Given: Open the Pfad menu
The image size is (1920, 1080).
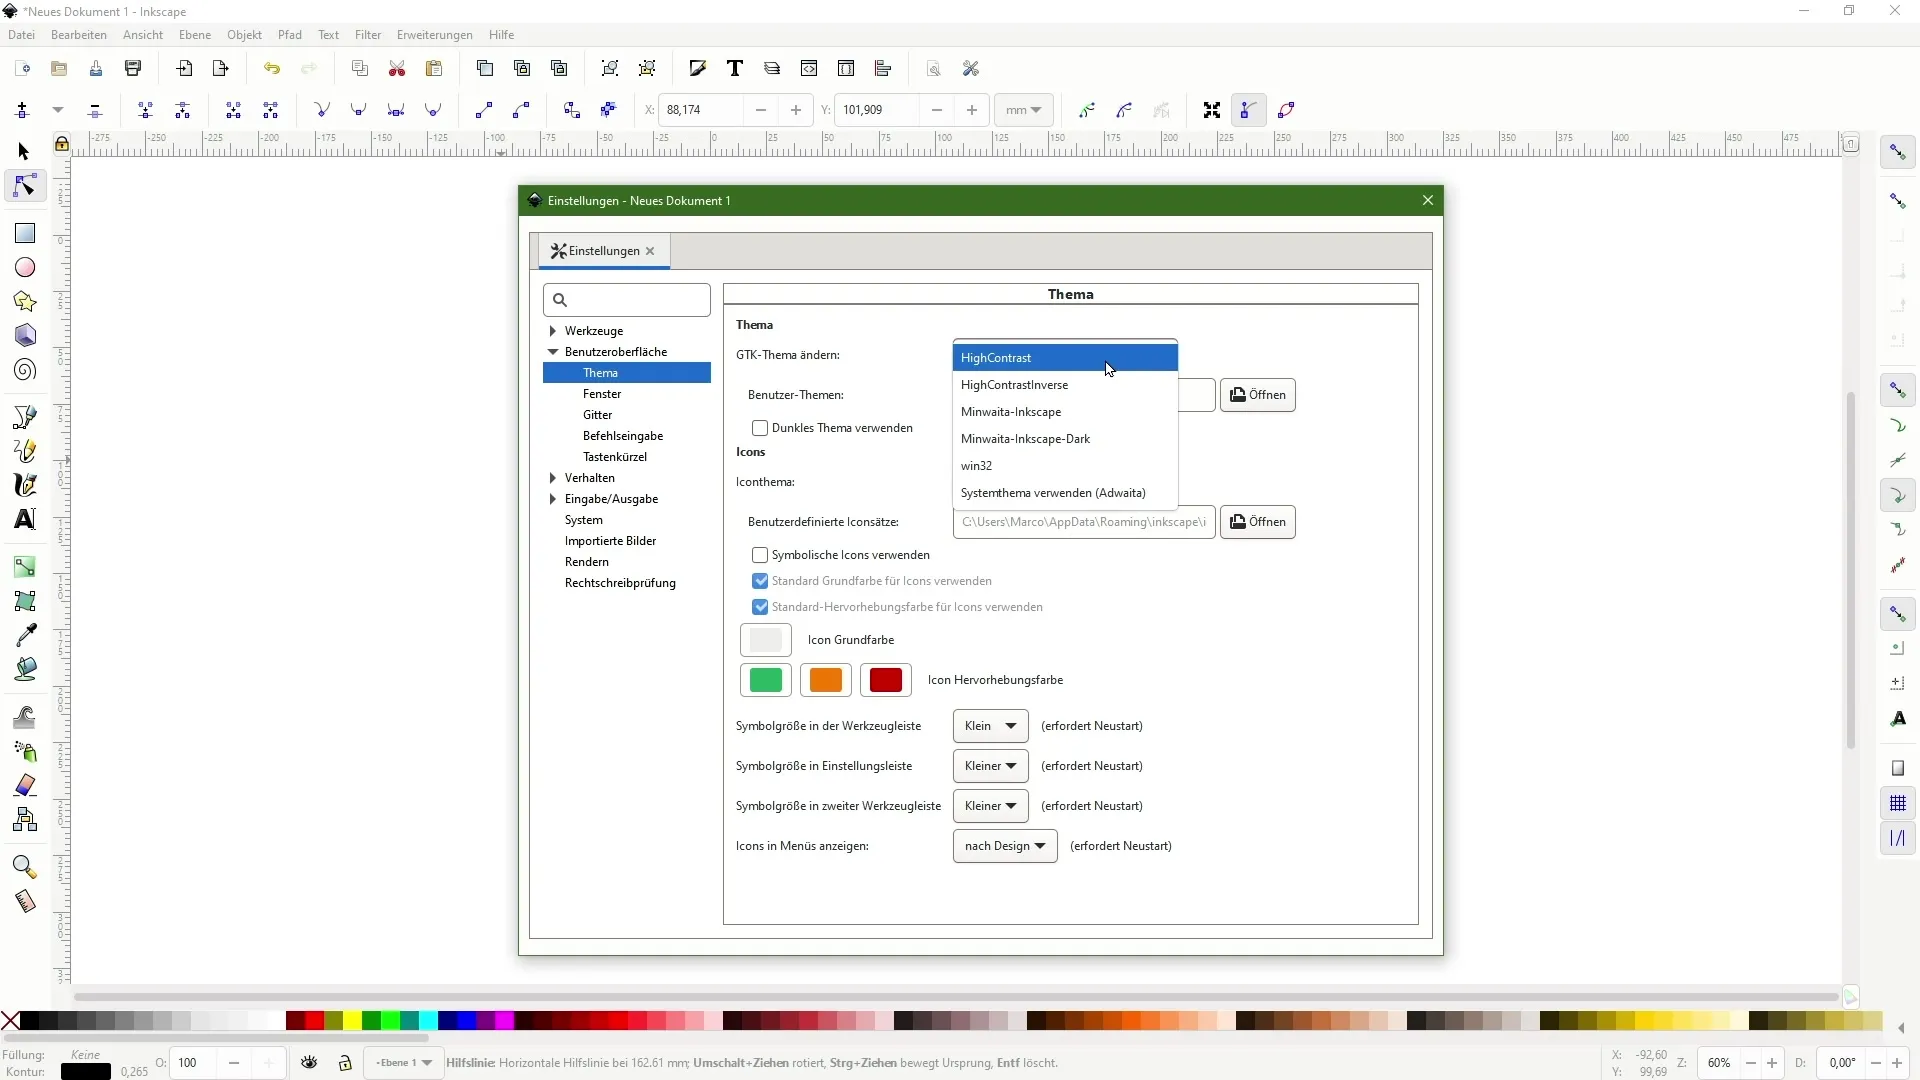Looking at the screenshot, I should (x=290, y=35).
